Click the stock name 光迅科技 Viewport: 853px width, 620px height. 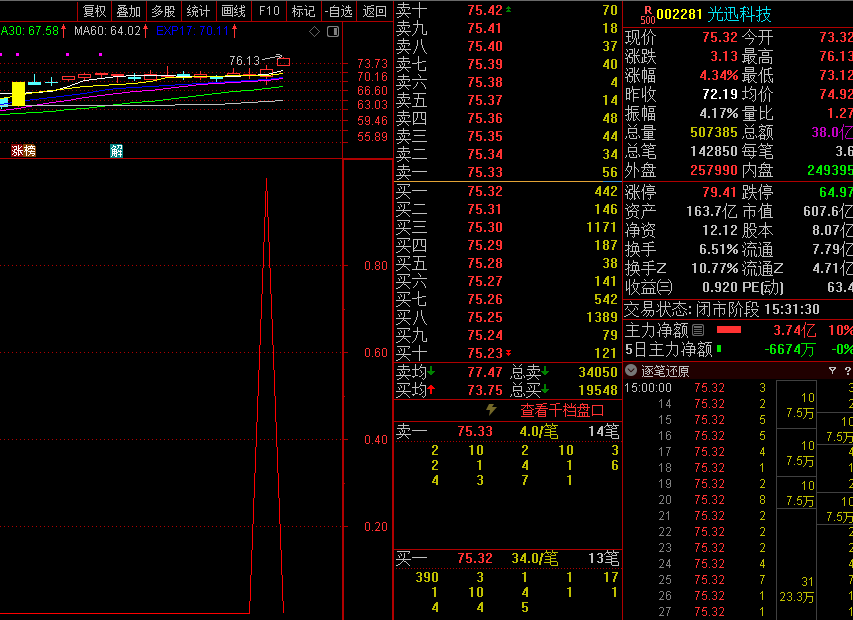click(x=739, y=15)
